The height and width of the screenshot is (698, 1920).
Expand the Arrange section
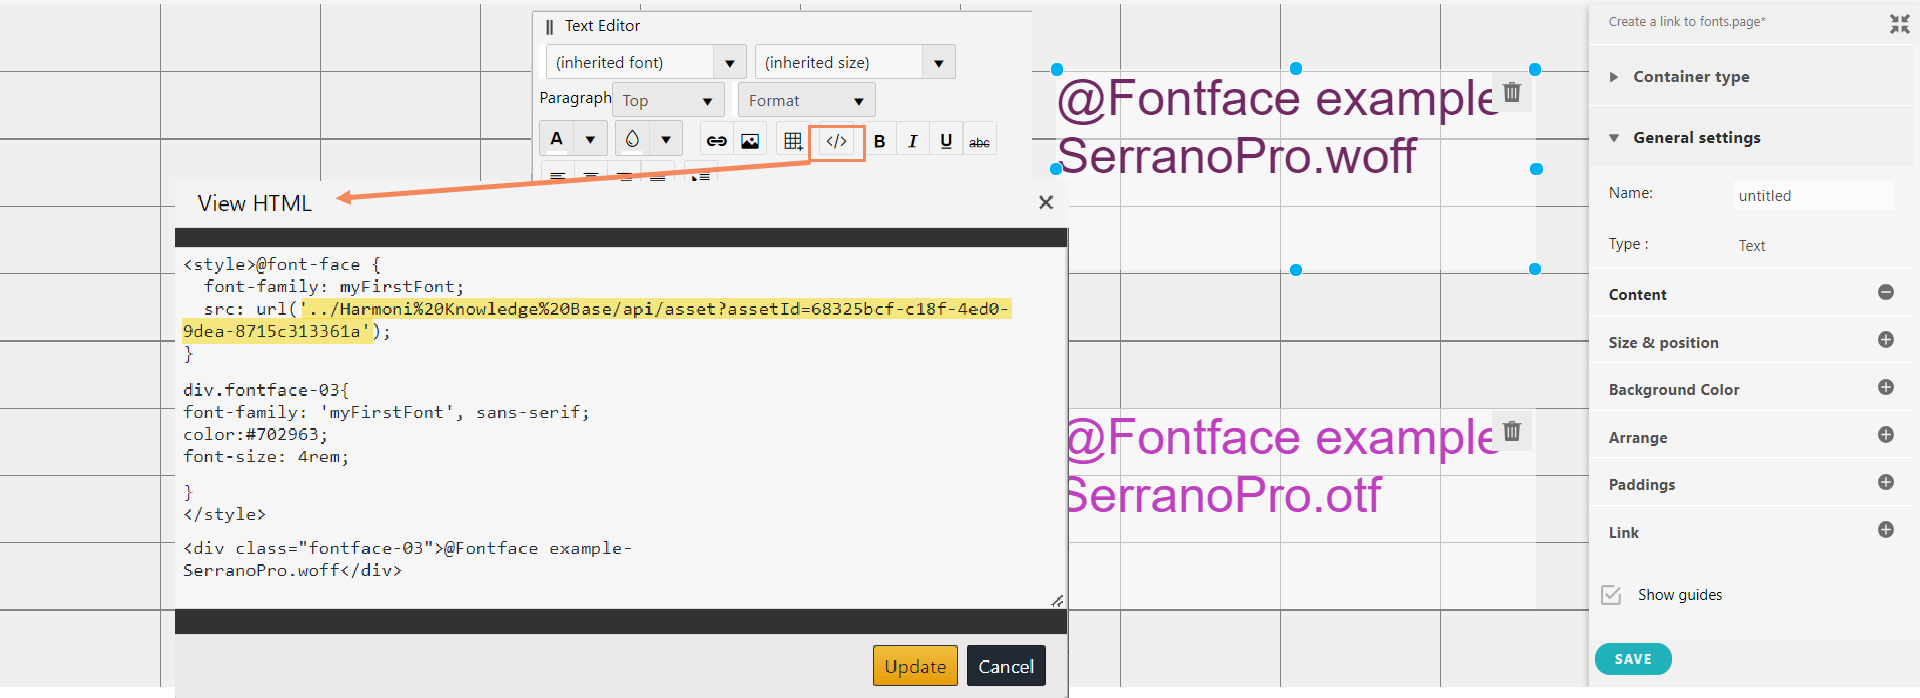[1886, 434]
